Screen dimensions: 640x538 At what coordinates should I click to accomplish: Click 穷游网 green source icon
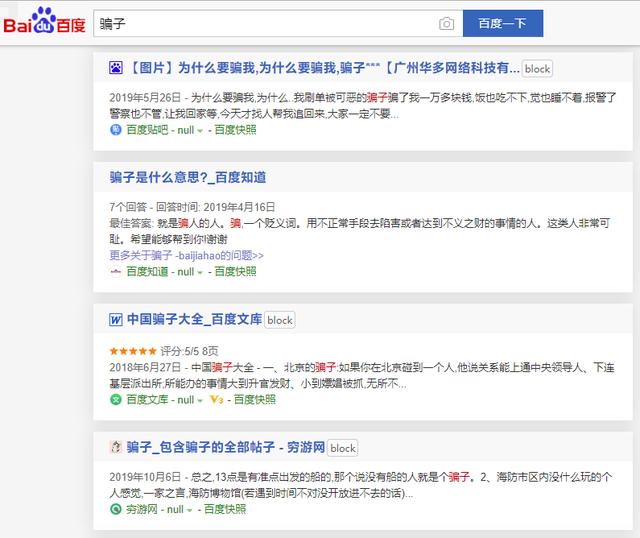click(116, 509)
